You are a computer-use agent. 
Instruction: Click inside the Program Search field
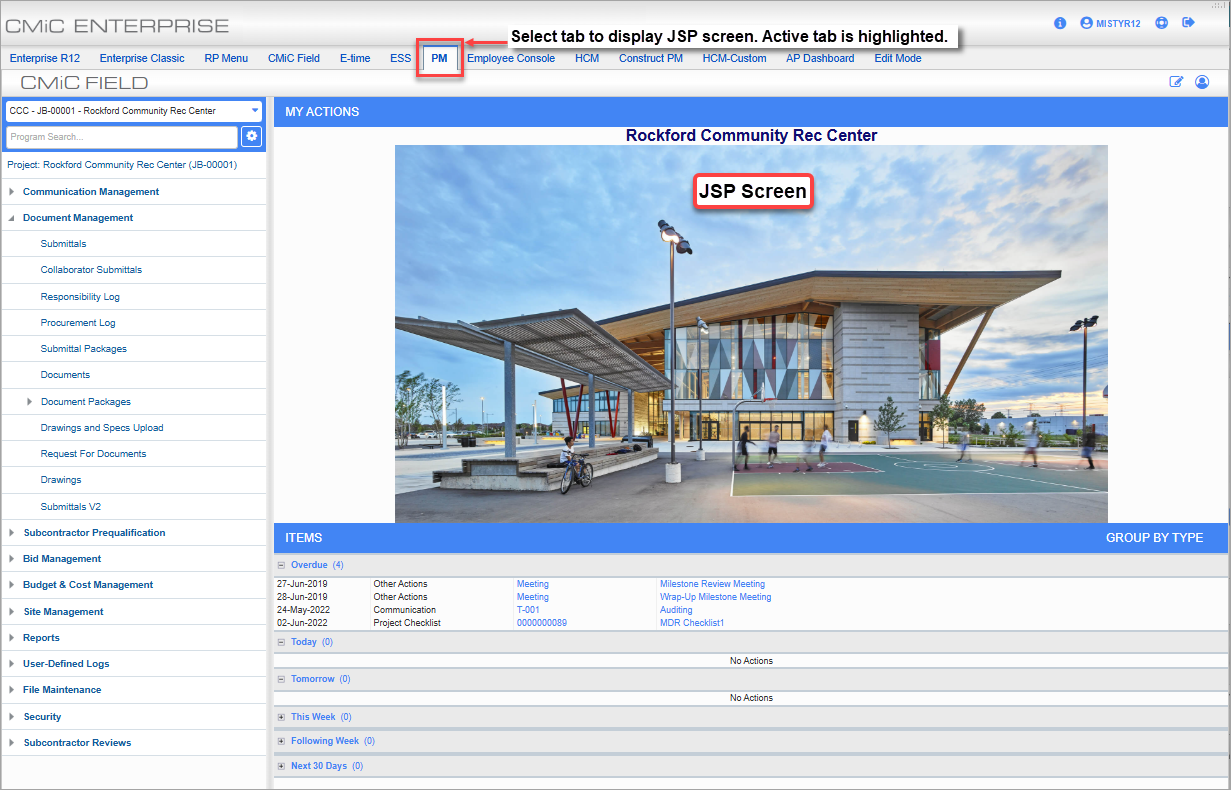pos(120,136)
